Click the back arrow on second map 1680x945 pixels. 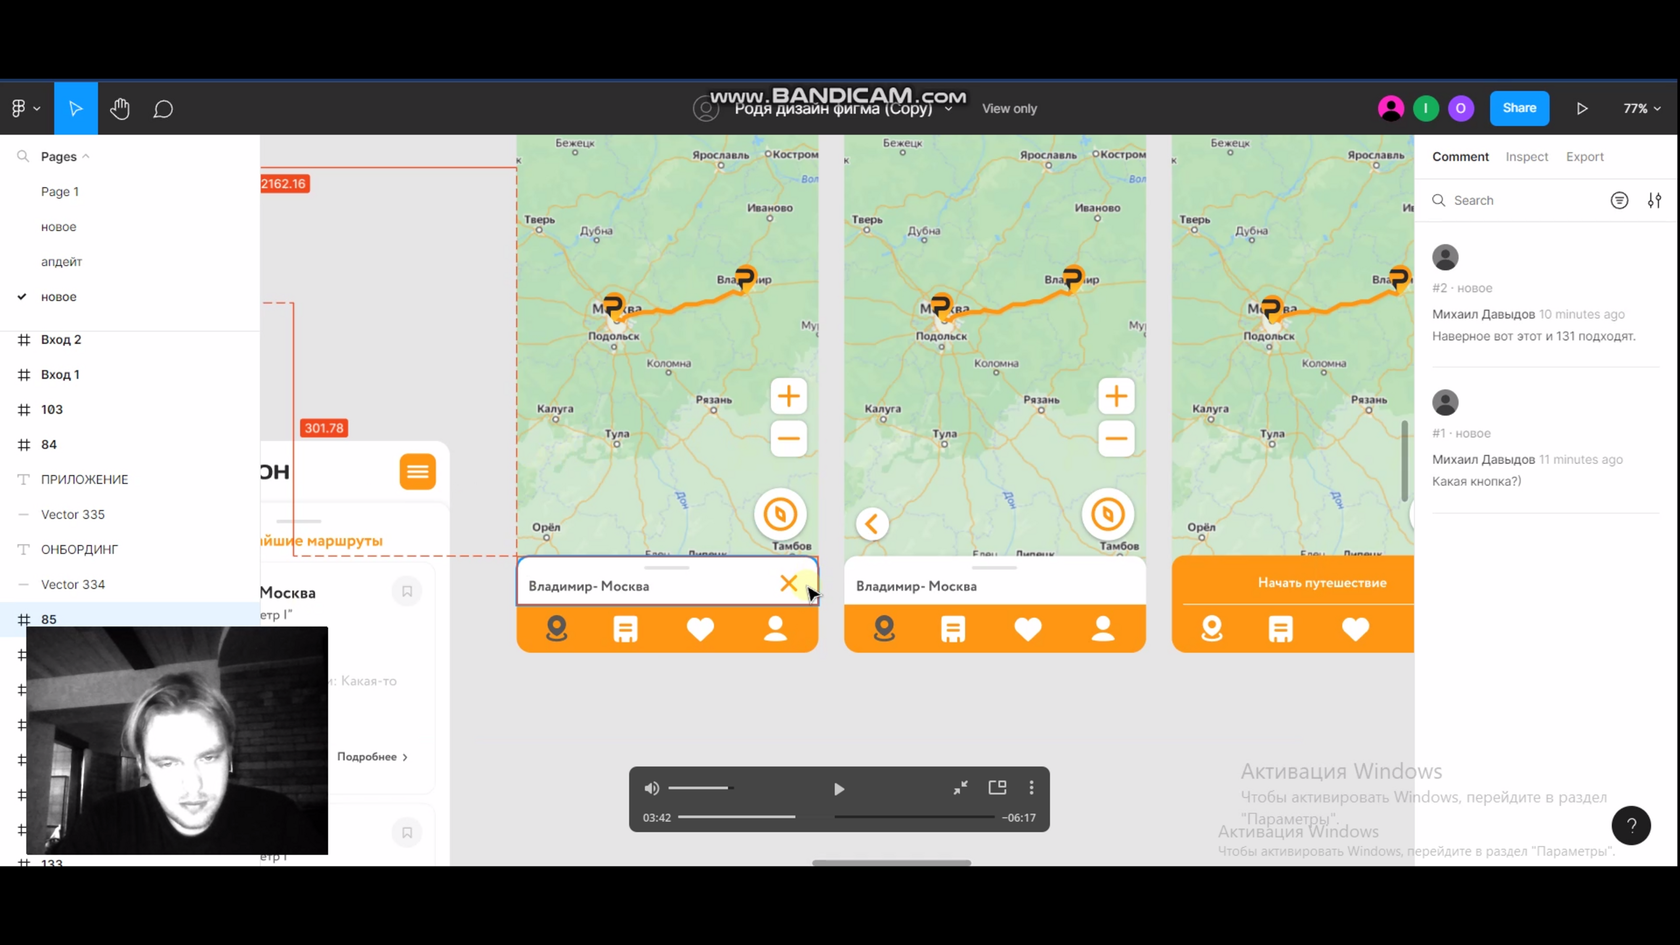(x=872, y=523)
